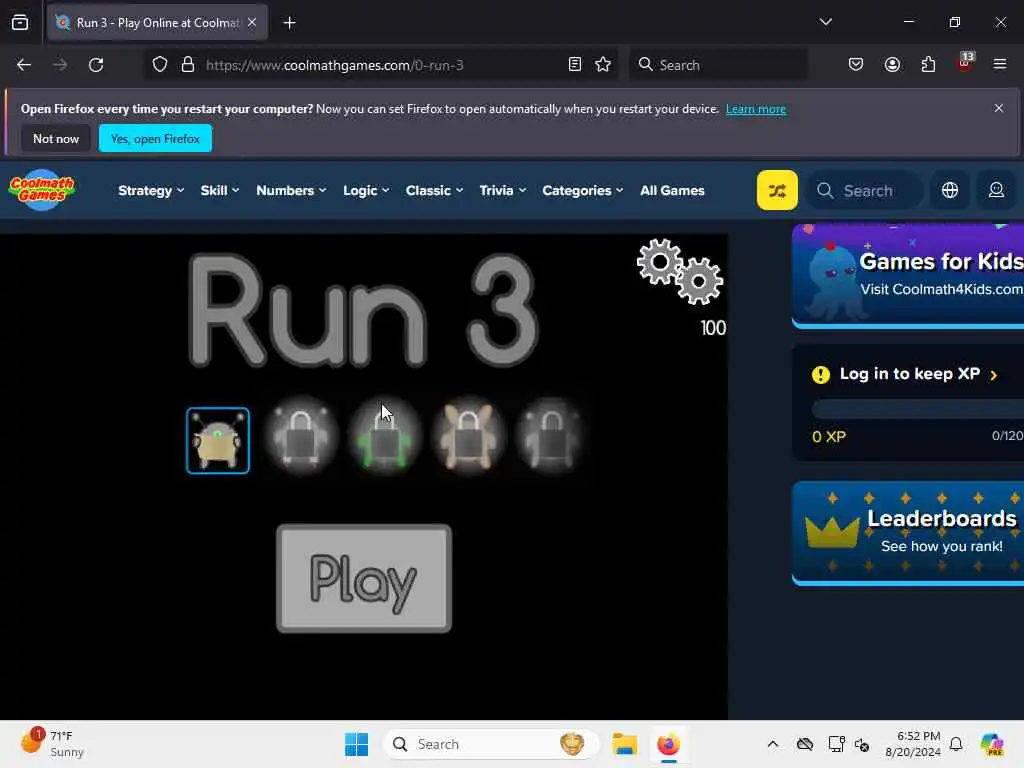This screenshot has height=768, width=1024.
Task: Toggle reader view icon
Action: [x=575, y=65]
